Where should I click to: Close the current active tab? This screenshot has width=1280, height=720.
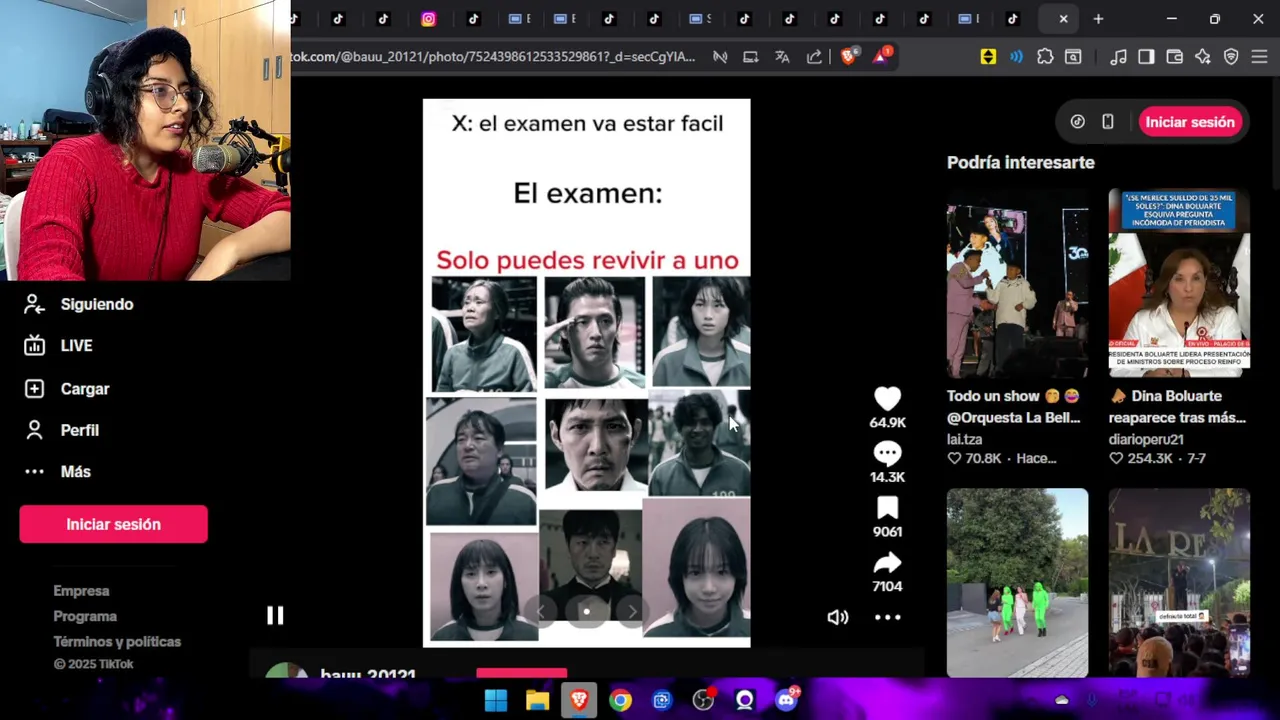(x=1063, y=19)
